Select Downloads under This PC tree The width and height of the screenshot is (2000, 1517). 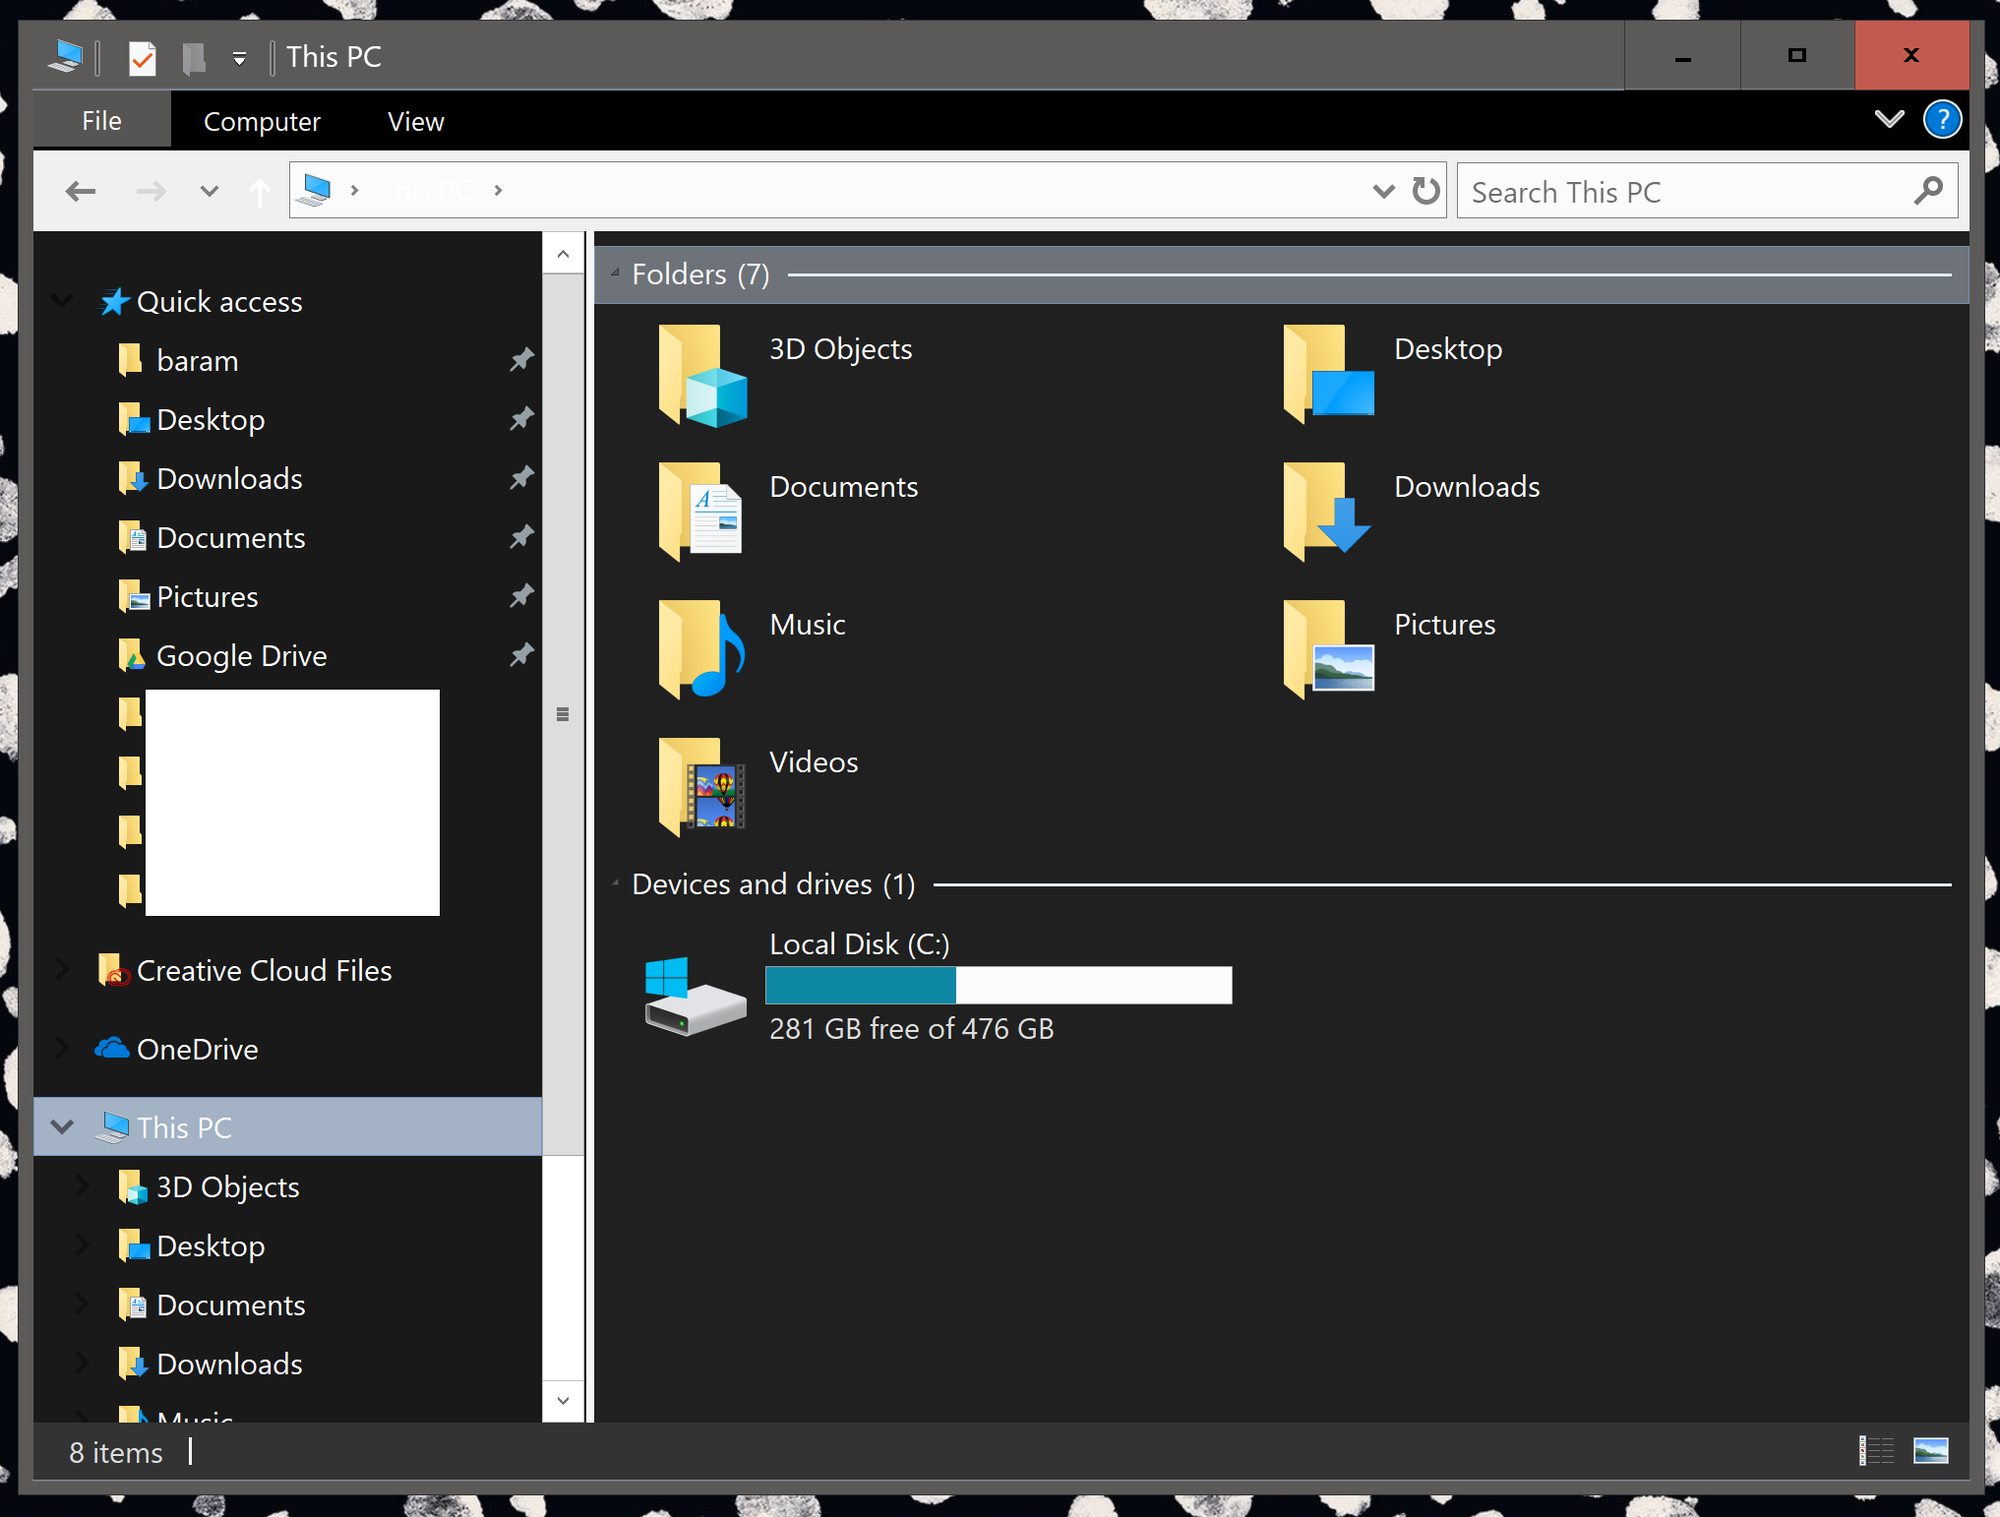(229, 1364)
